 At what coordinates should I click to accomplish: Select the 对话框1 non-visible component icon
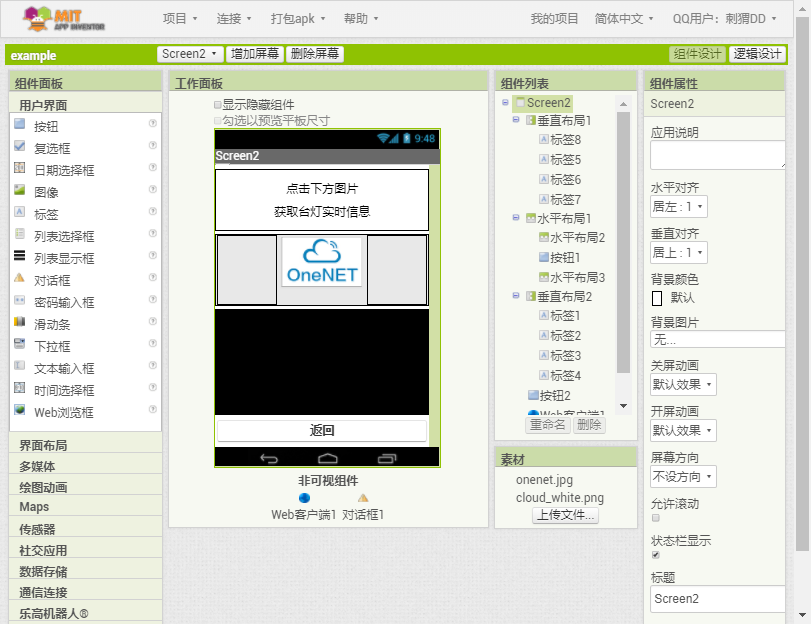(363, 498)
